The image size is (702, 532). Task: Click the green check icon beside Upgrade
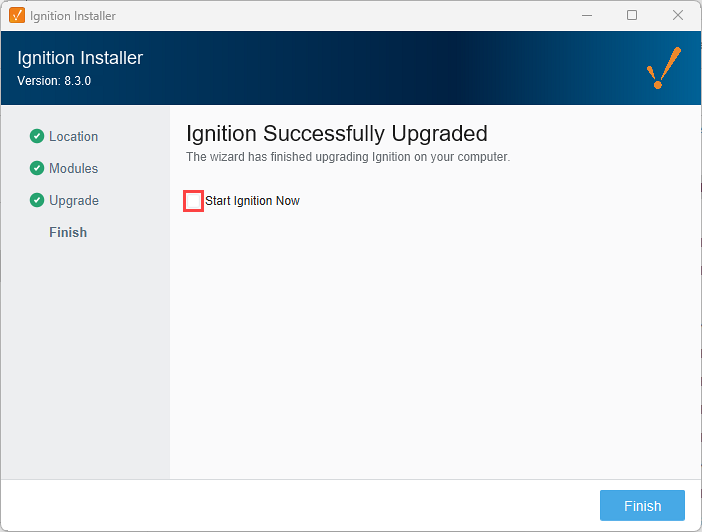(37, 200)
